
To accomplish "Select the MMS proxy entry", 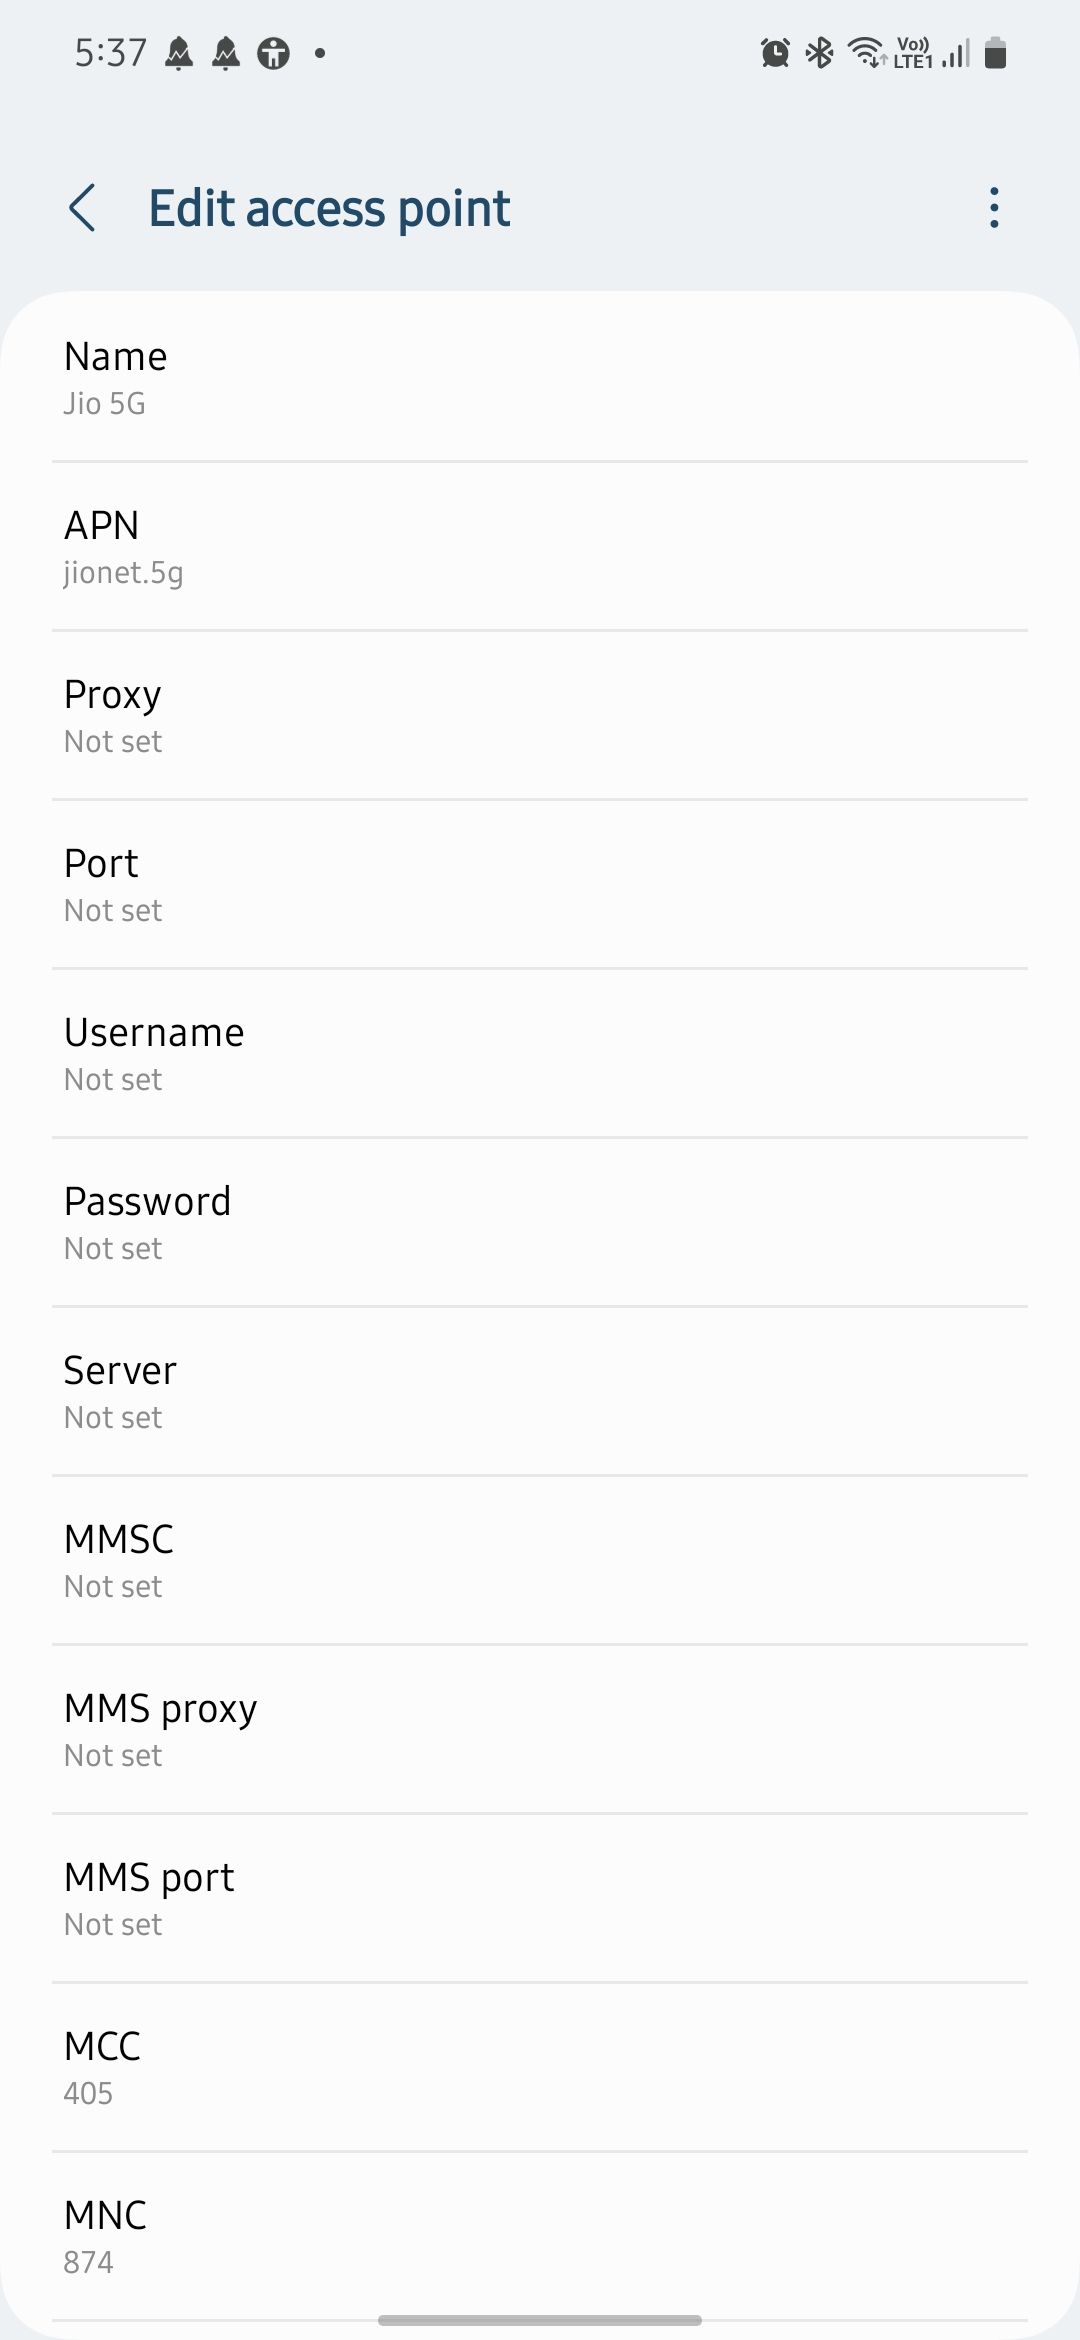I will (x=540, y=1730).
